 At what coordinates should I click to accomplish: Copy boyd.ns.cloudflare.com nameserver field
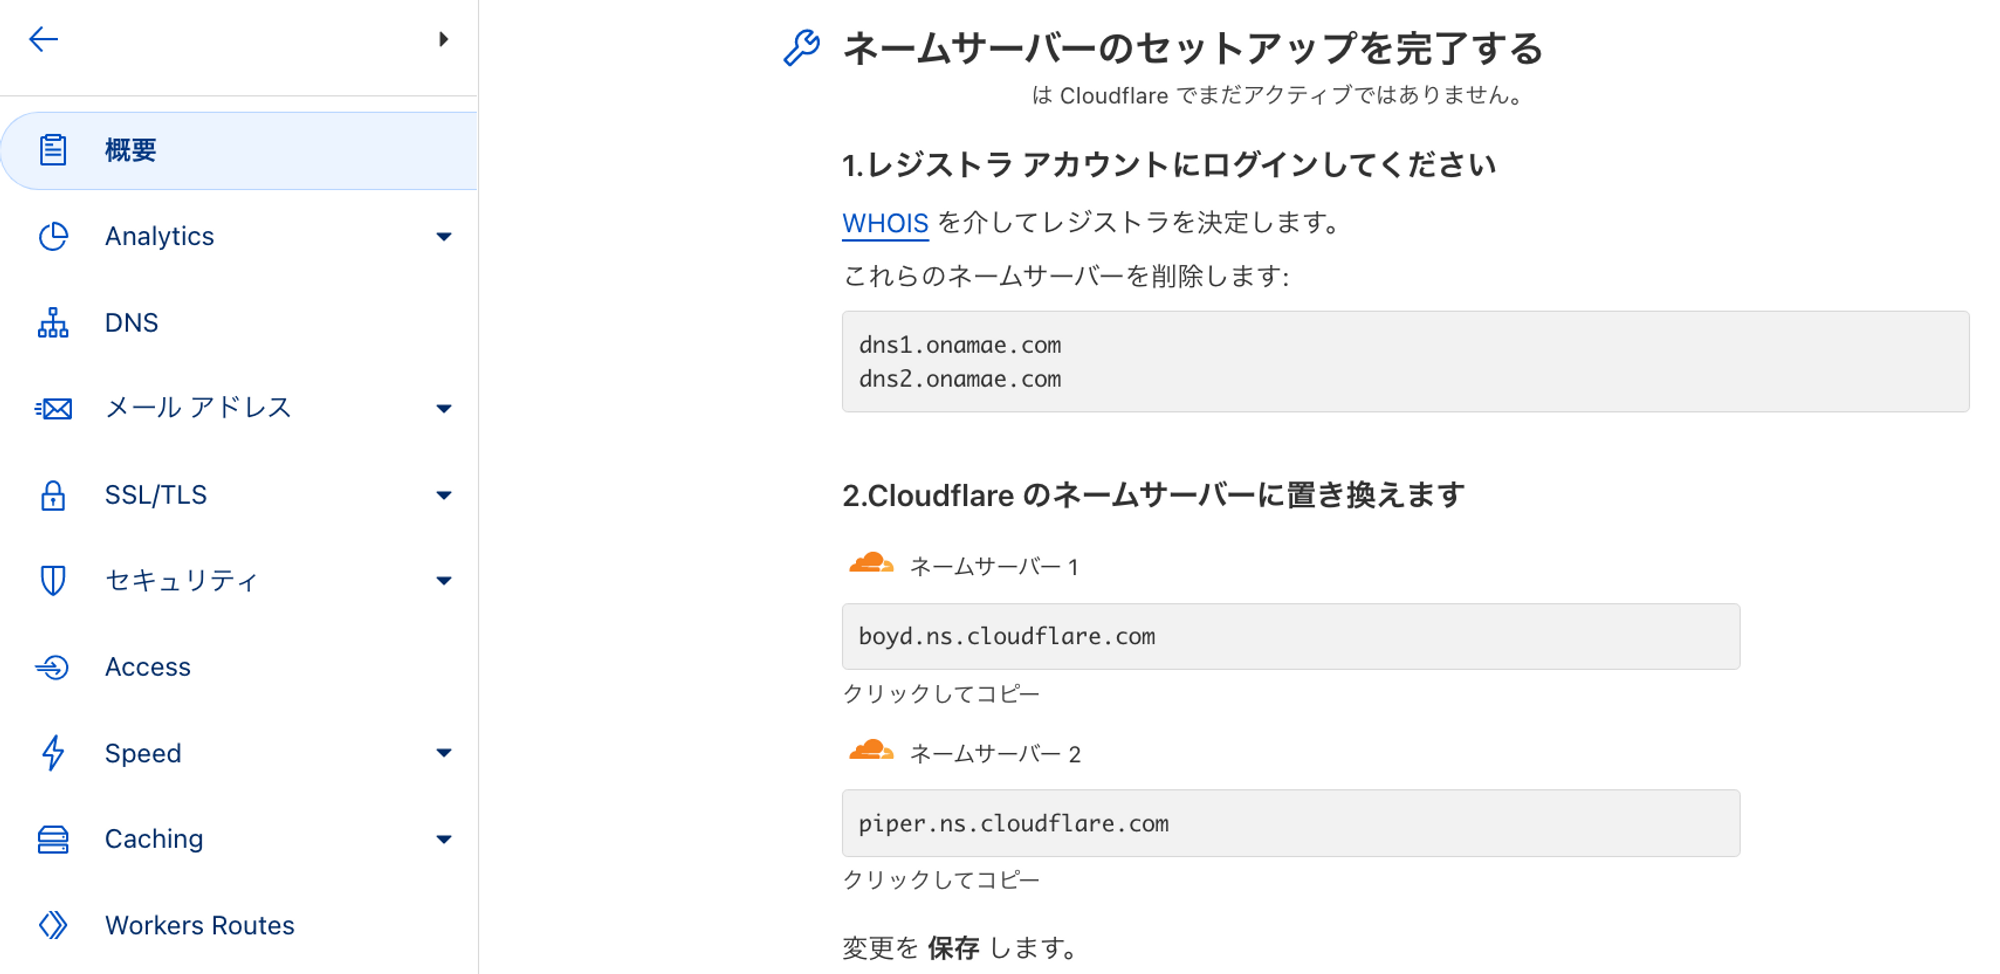coord(1291,636)
